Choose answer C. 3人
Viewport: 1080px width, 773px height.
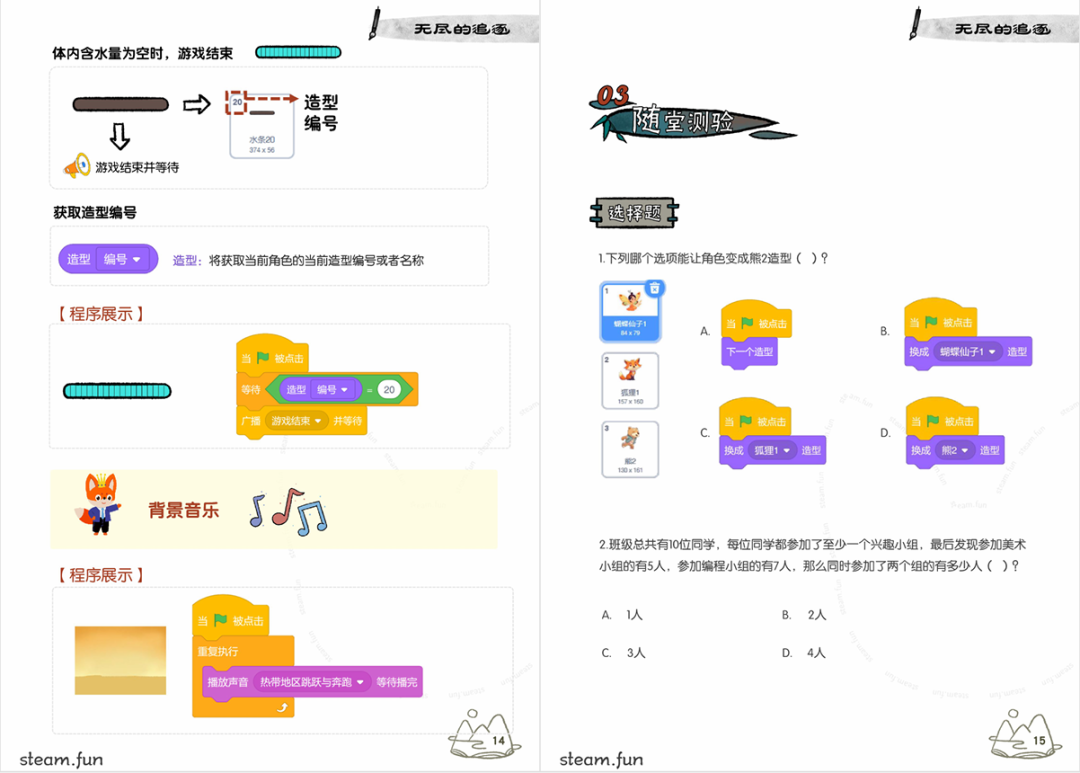623,652
